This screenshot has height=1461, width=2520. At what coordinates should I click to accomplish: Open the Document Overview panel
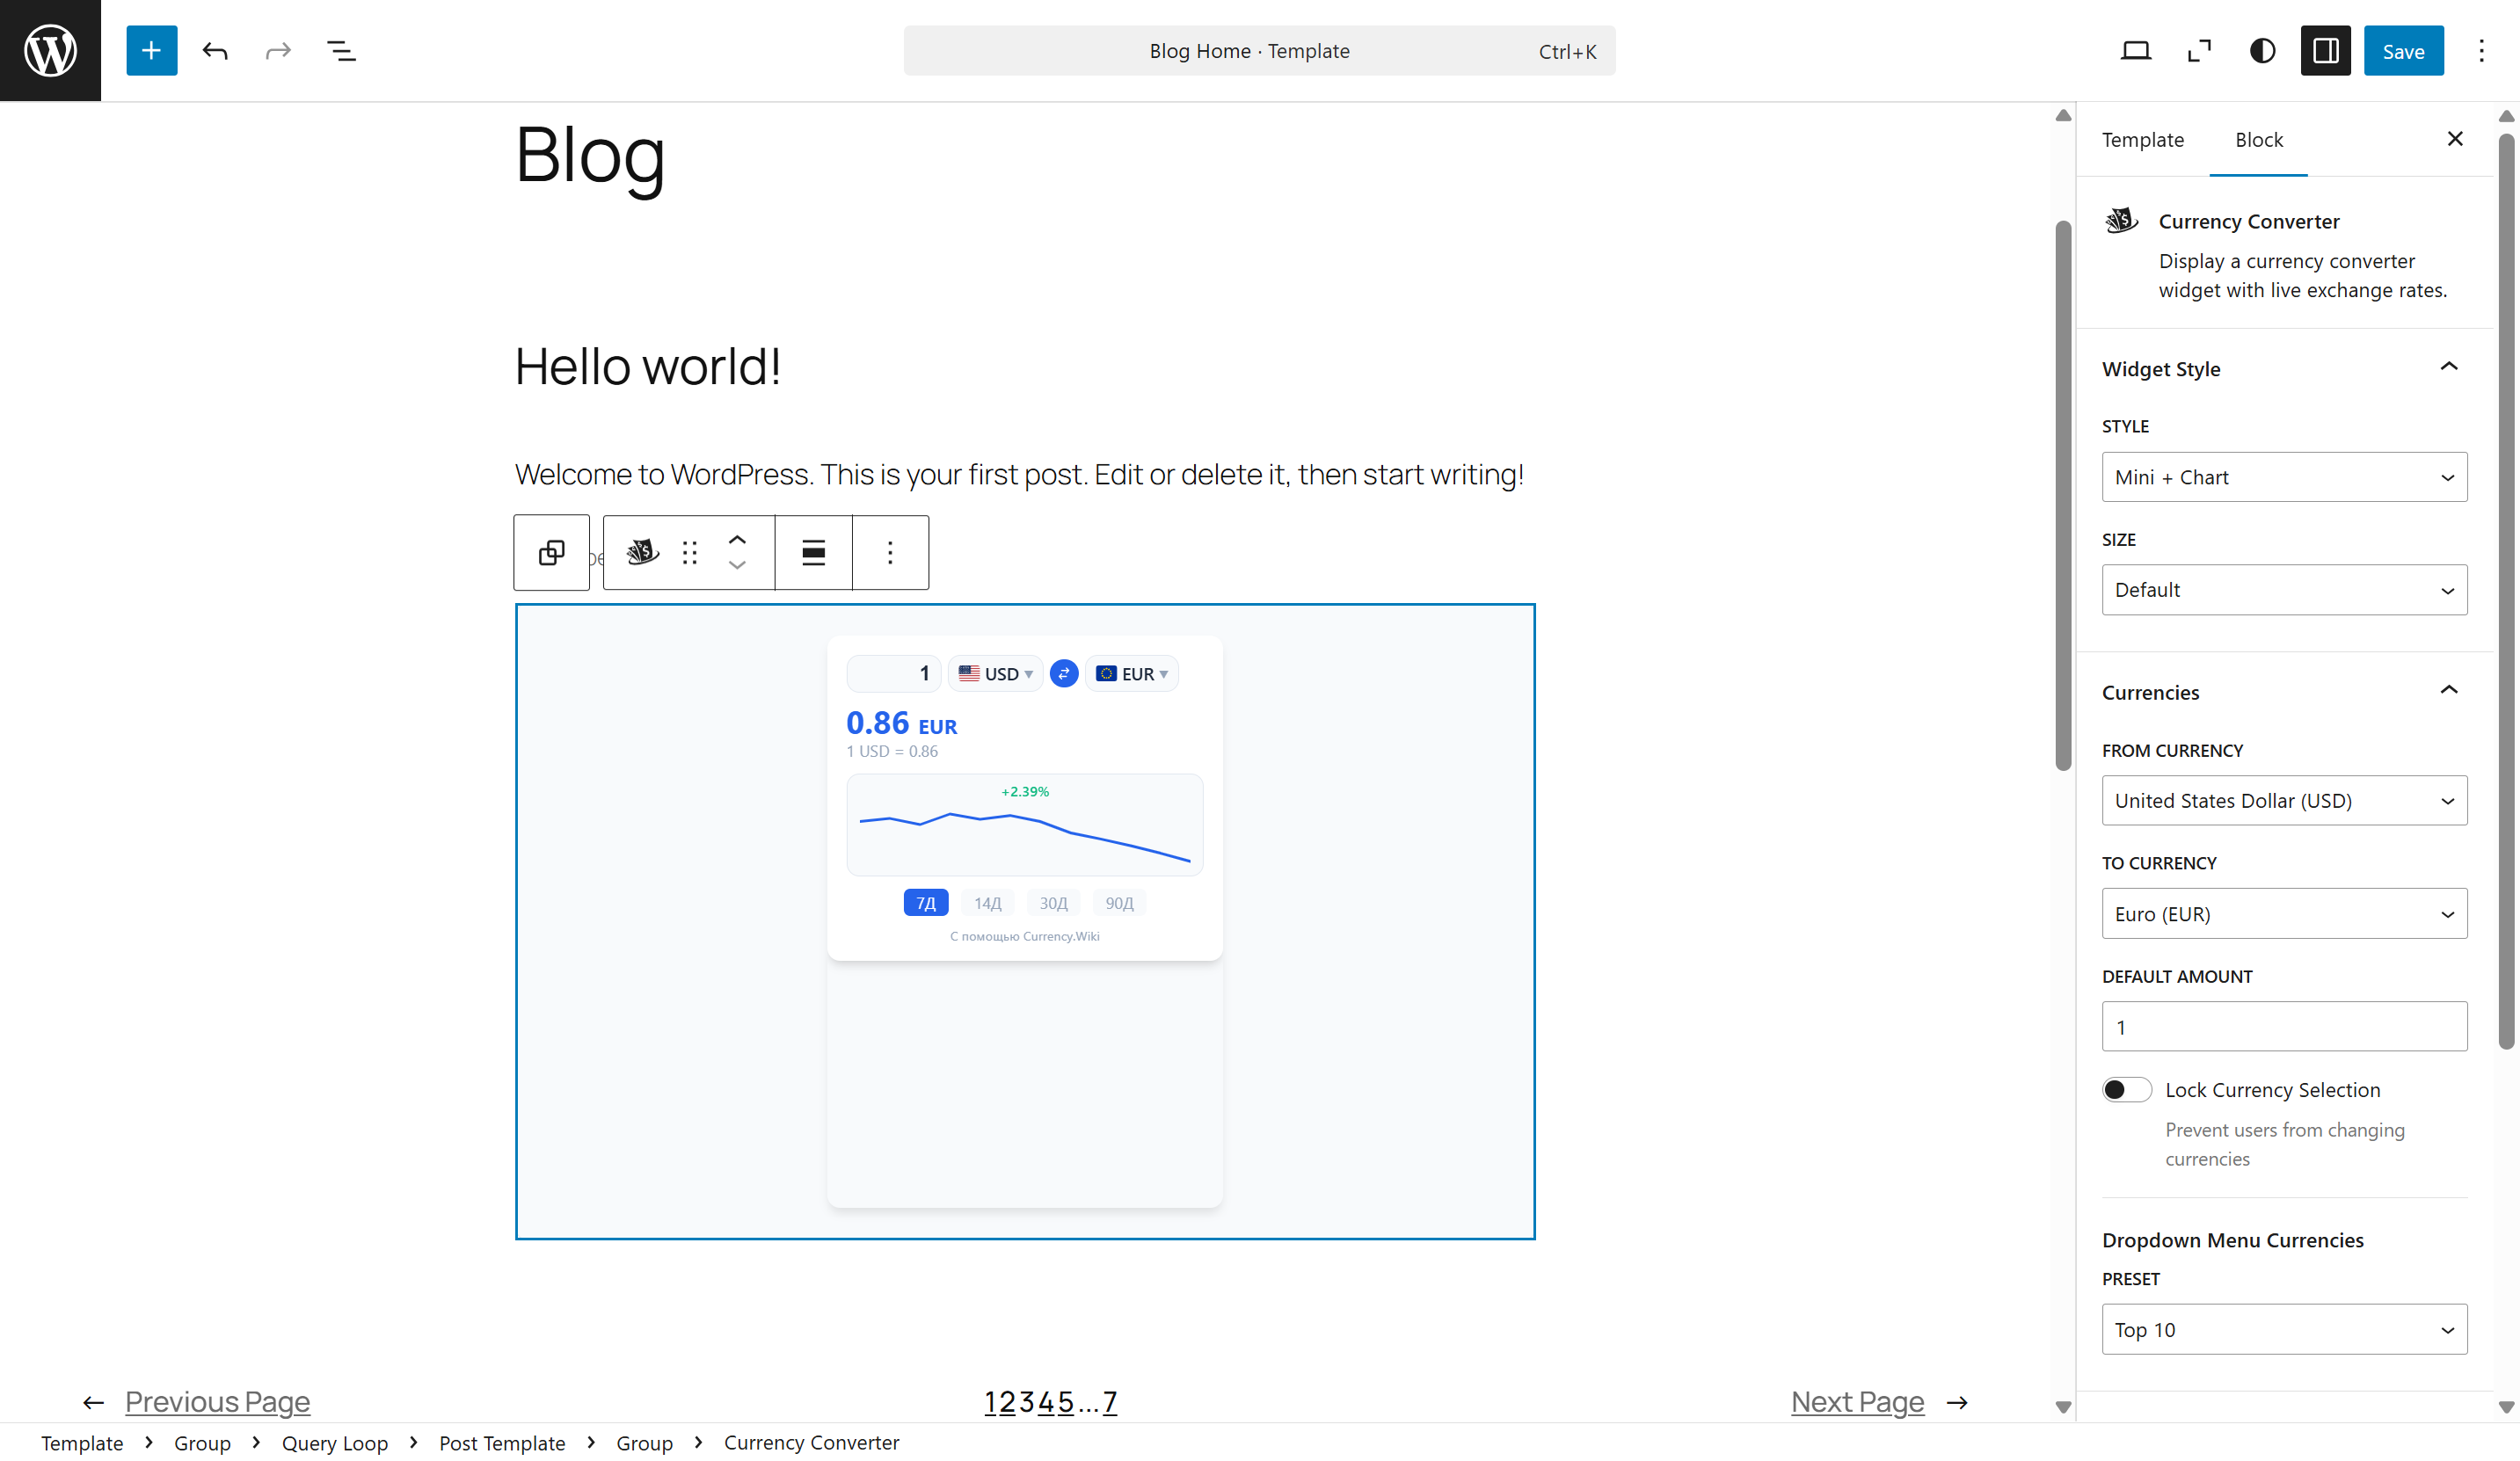tap(343, 50)
